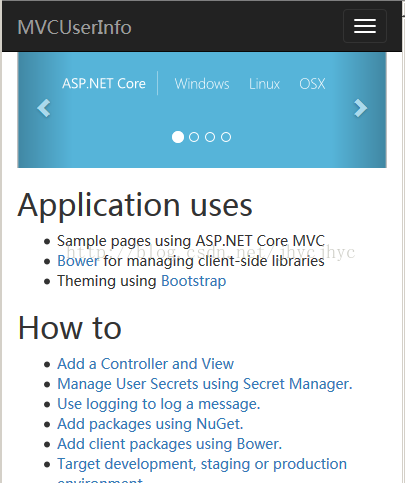Click the OSX label in banner
Screen dimensions: 405x483
pos(312,84)
